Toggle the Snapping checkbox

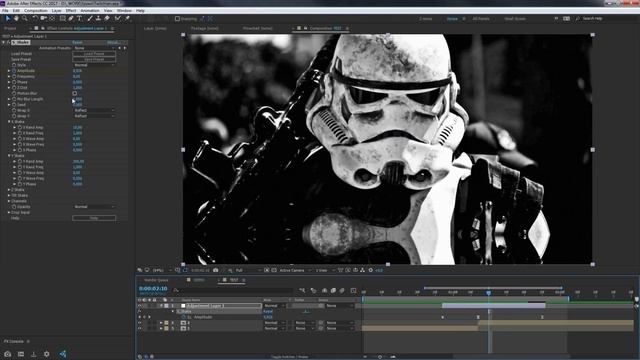[x=177, y=18]
